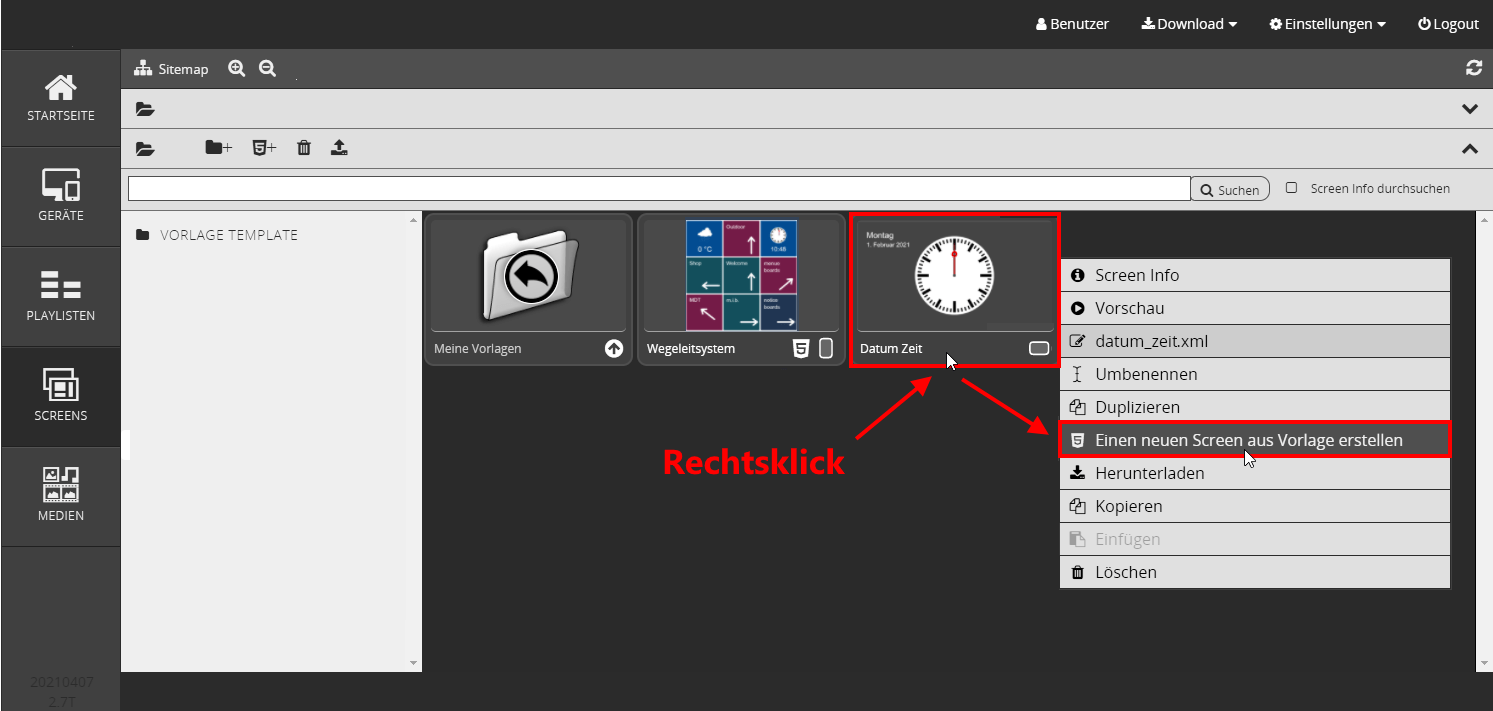Upload a file via the upload icon
Viewport: 1493px width, 711px height.
(339, 147)
